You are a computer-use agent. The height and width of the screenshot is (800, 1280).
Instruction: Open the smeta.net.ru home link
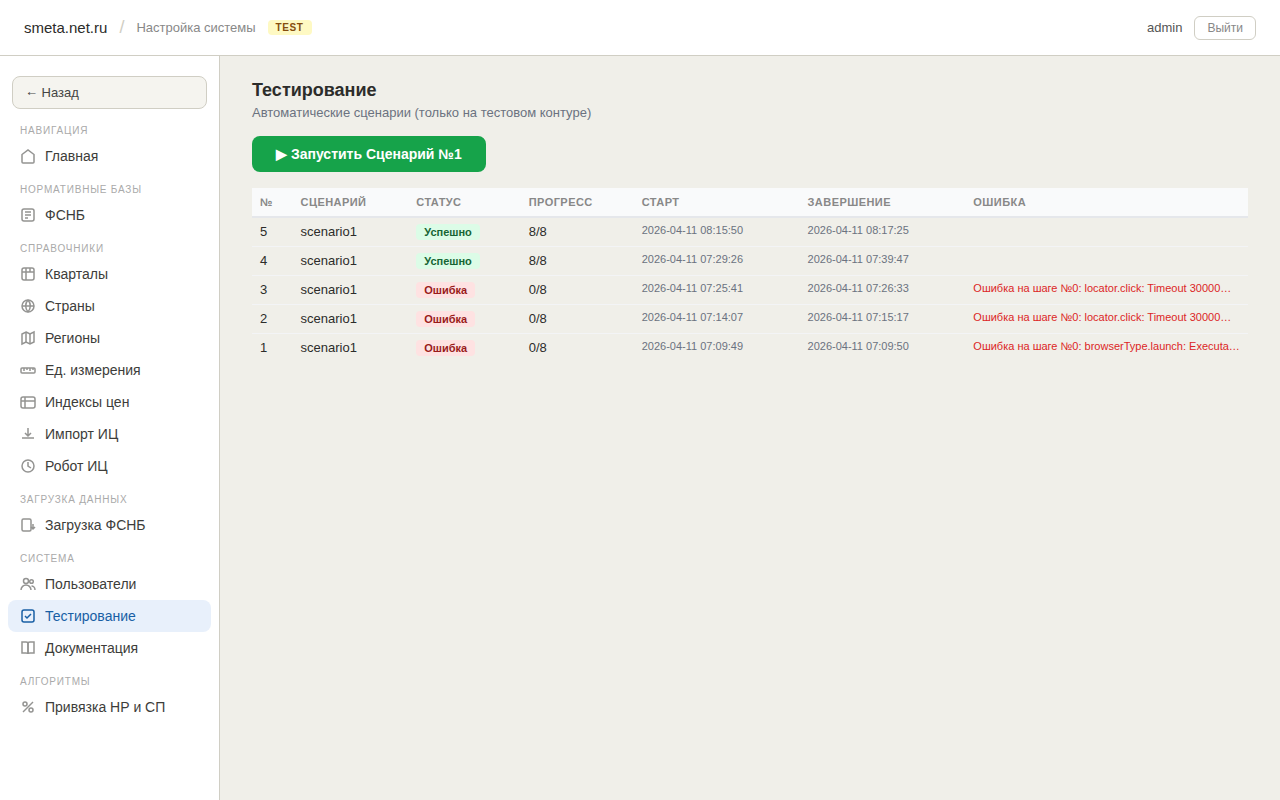tap(65, 27)
